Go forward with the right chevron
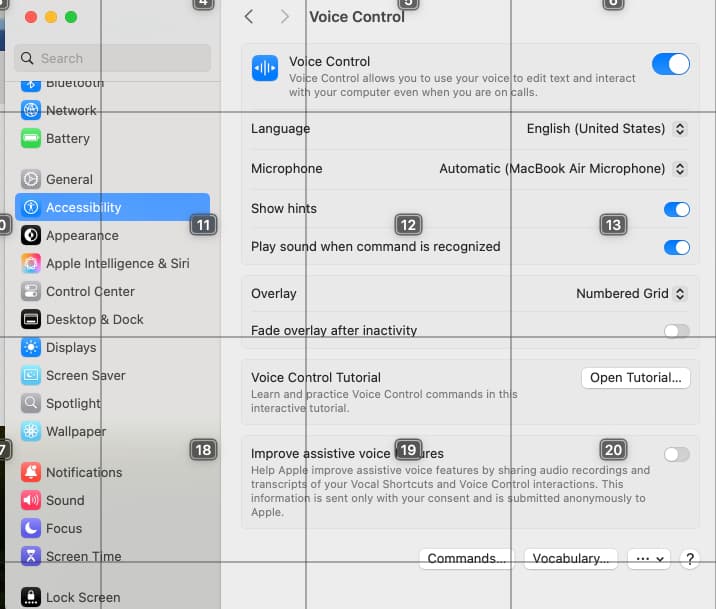 point(284,17)
